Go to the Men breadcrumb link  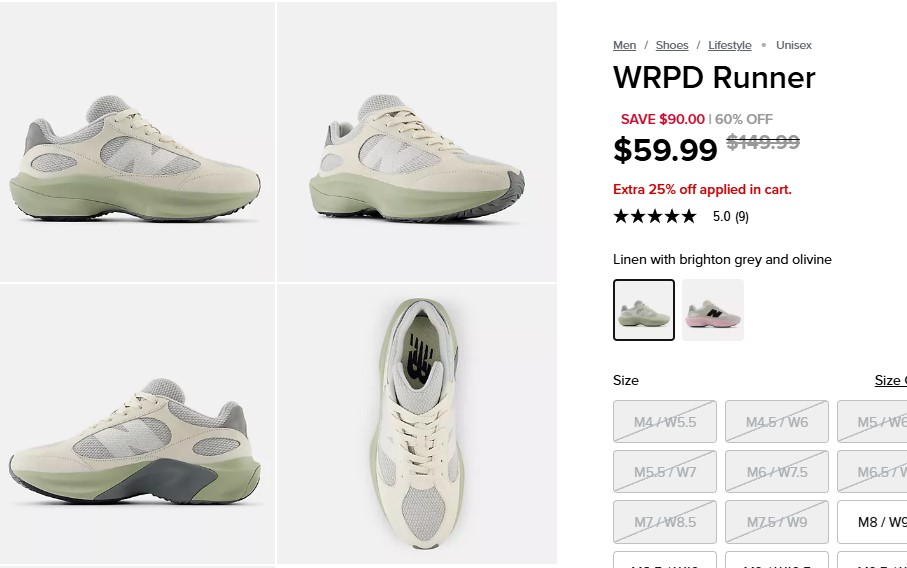click(624, 45)
